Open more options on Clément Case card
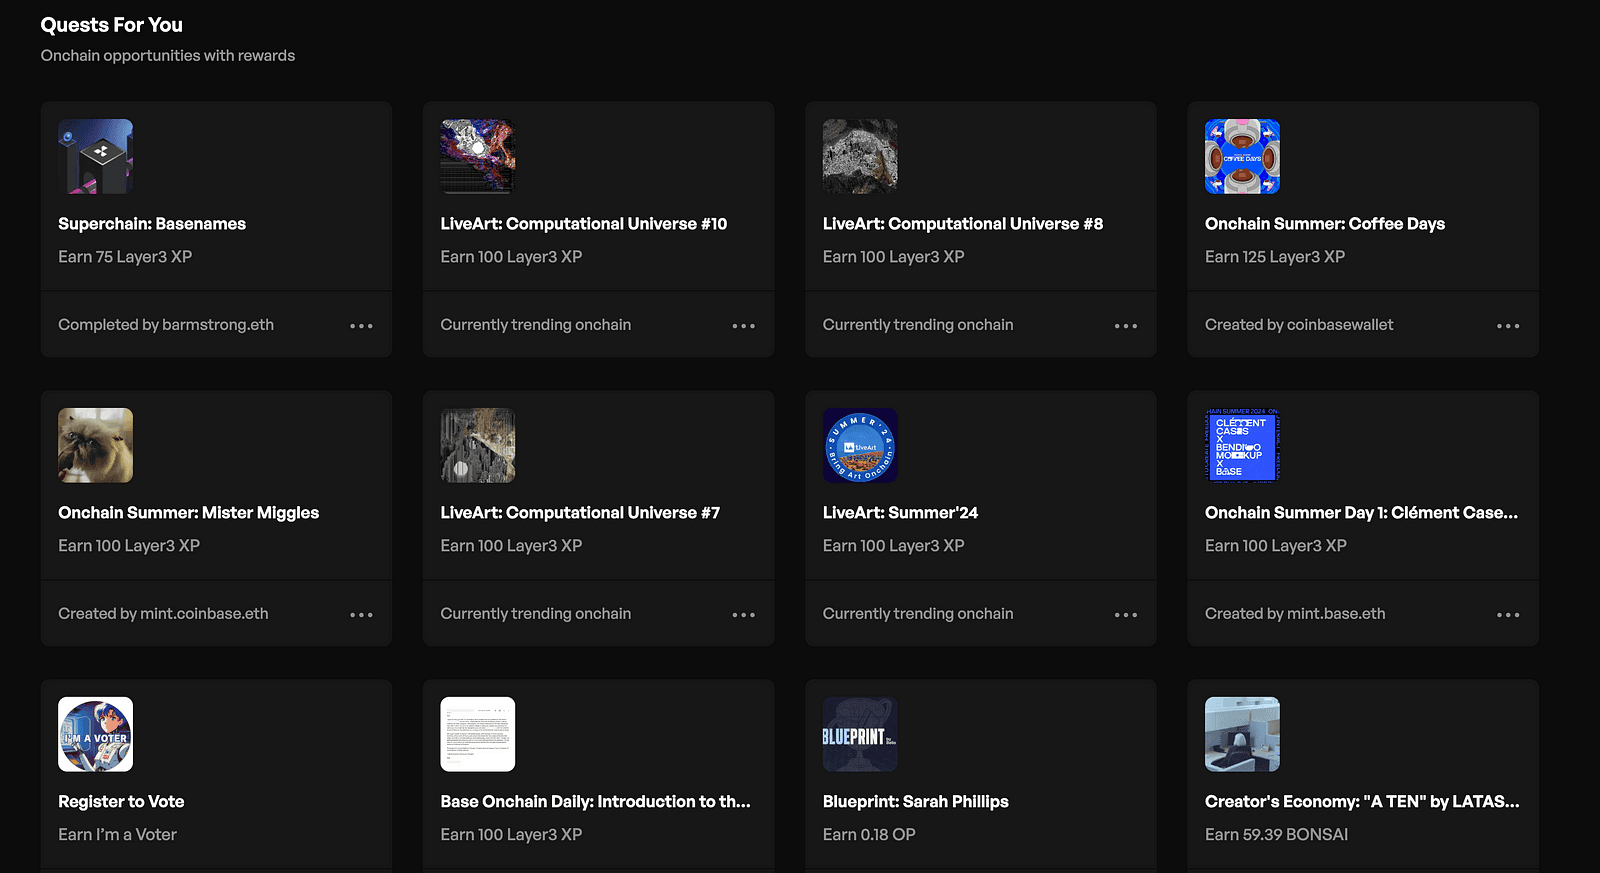The width and height of the screenshot is (1600, 873). point(1508,615)
